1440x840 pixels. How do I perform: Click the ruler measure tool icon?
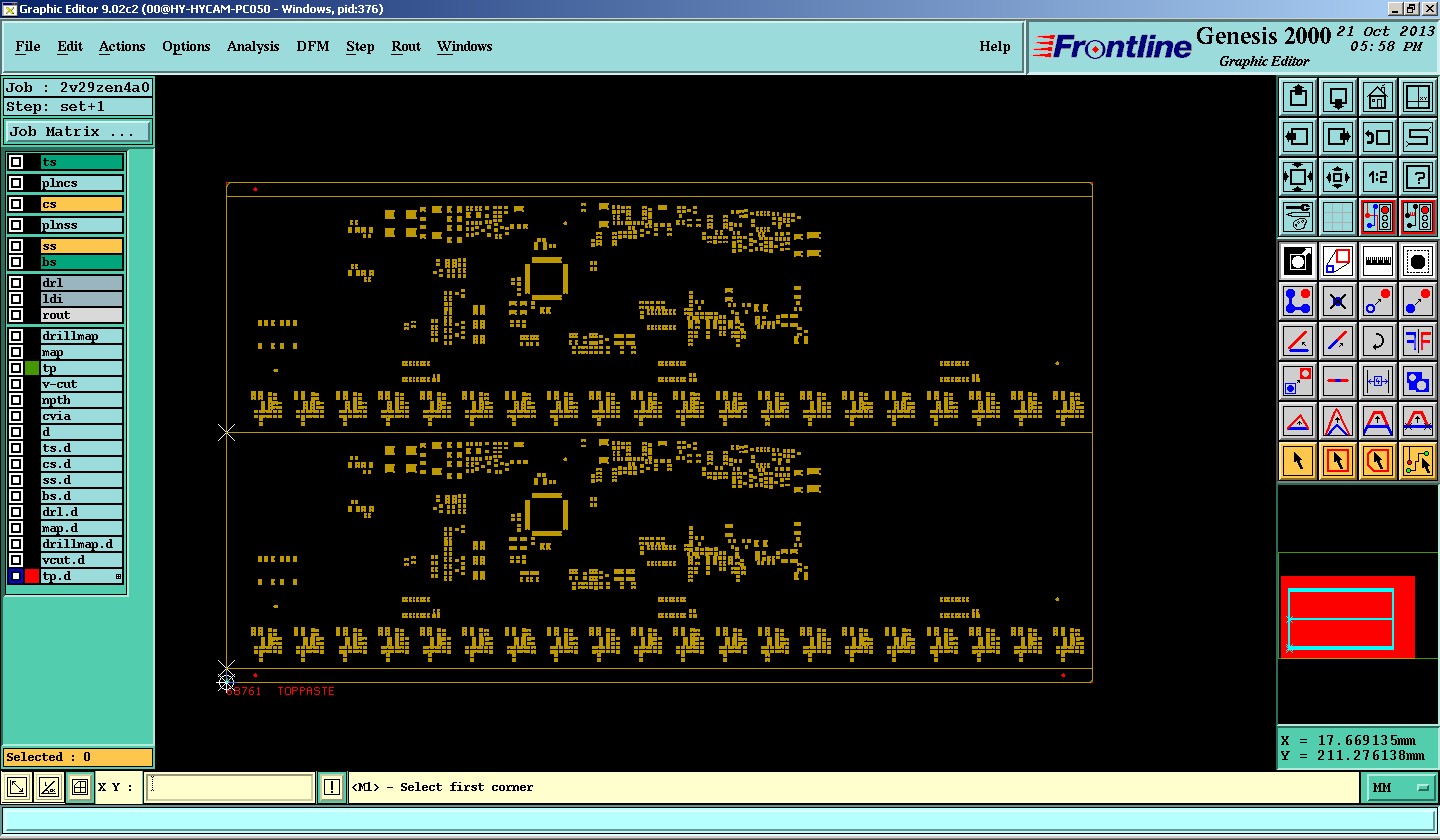(x=1378, y=261)
